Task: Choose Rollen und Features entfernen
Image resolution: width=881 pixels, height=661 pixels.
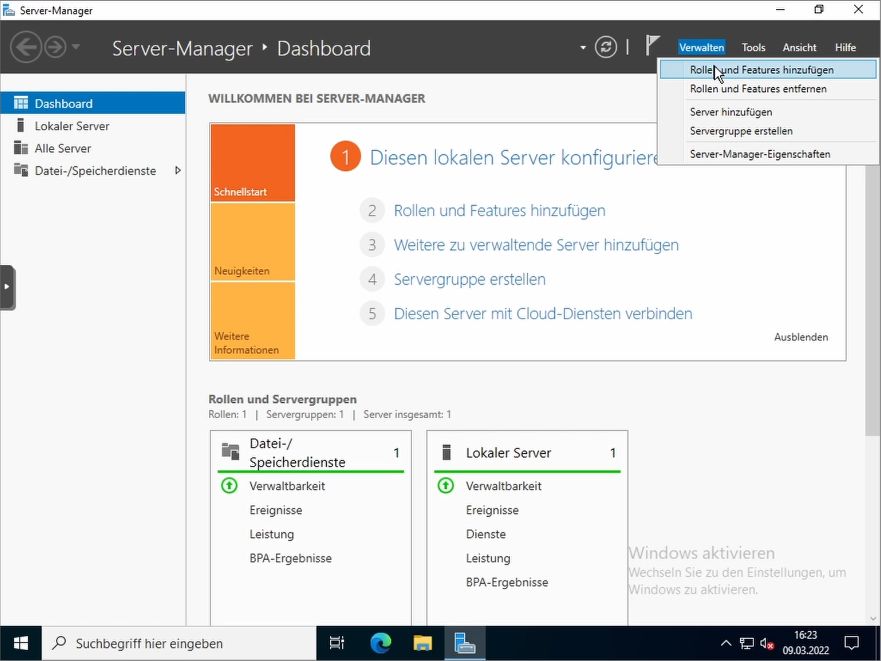Action: (768, 89)
